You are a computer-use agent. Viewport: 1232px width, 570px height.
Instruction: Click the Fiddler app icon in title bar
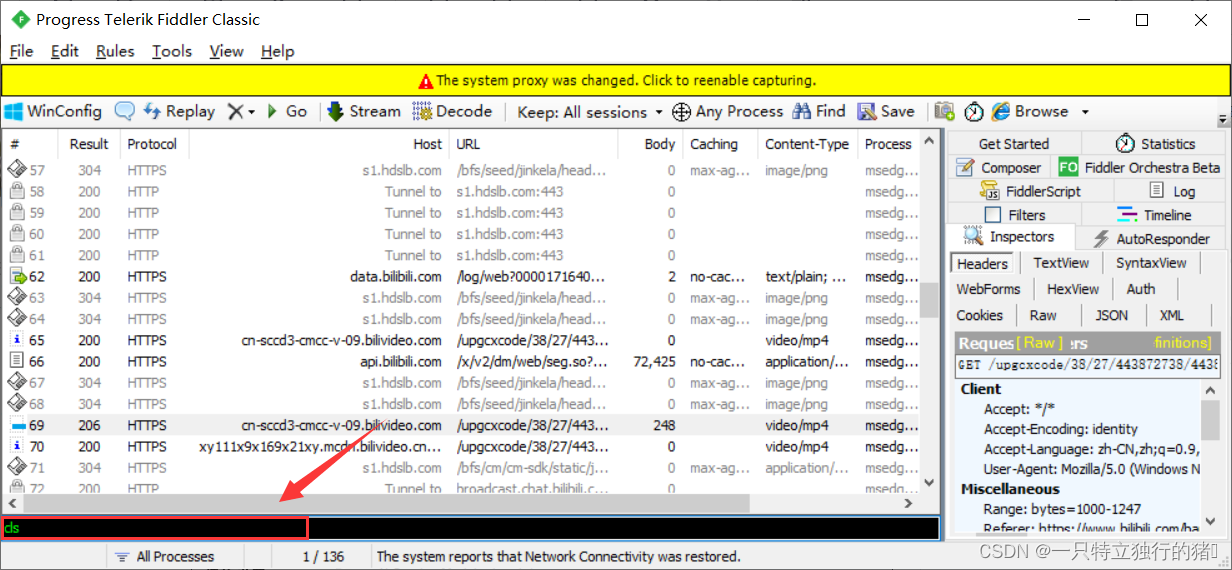[x=19, y=19]
